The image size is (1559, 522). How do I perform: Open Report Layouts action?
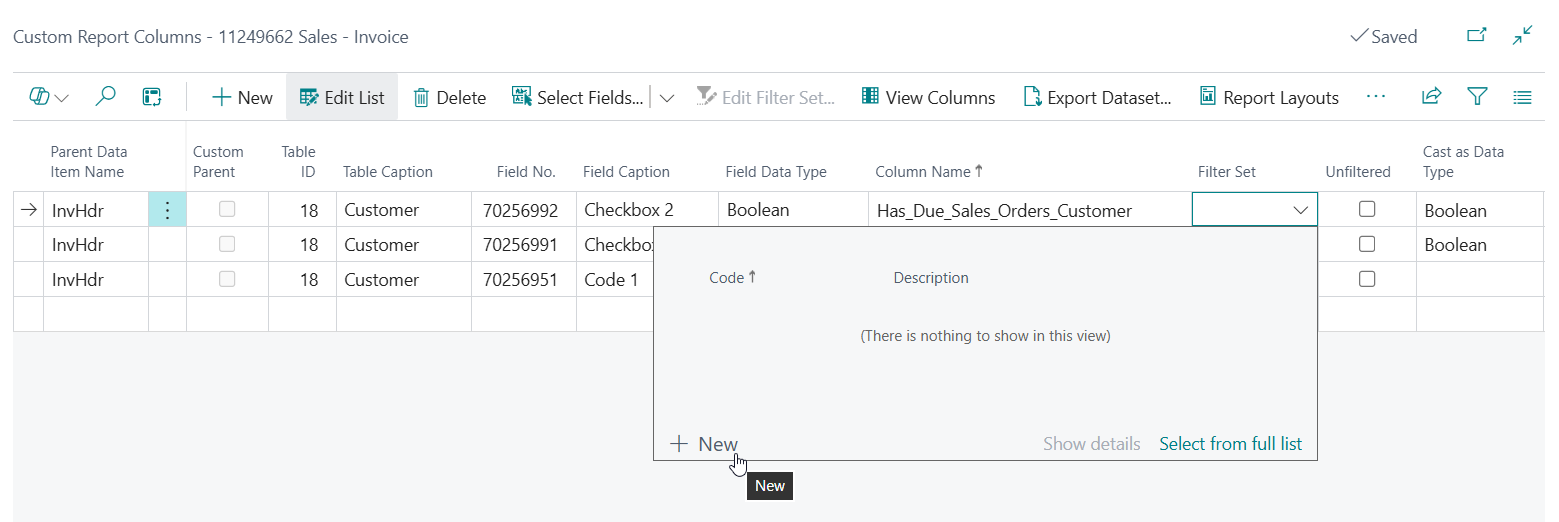[1268, 97]
